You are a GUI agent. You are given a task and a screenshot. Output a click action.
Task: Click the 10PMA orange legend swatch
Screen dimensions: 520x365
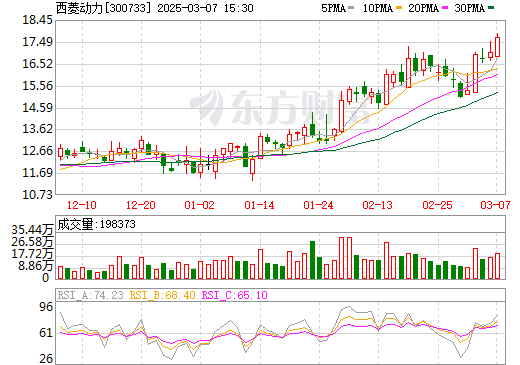point(398,8)
